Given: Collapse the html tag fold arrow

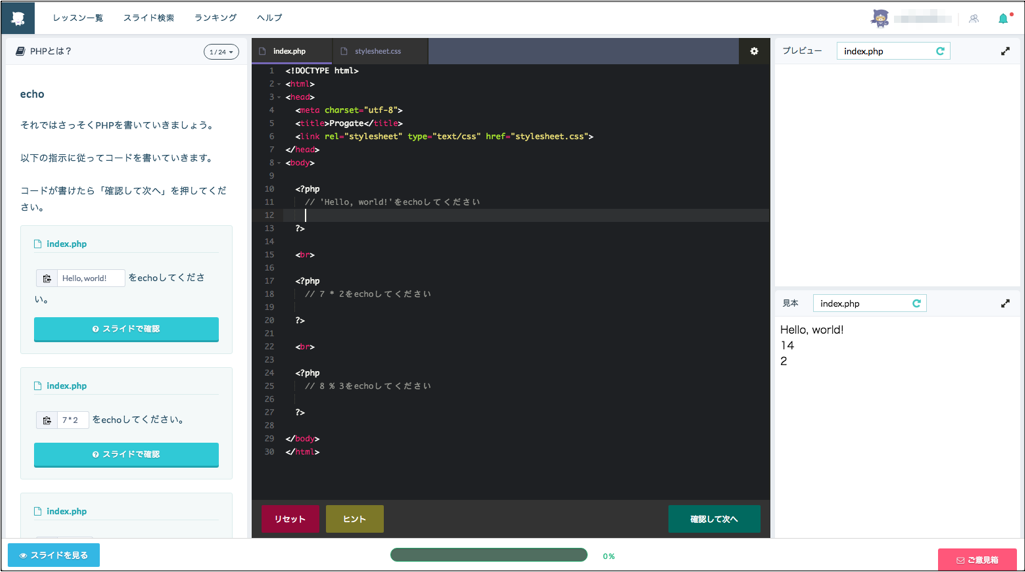Looking at the screenshot, I should point(279,84).
